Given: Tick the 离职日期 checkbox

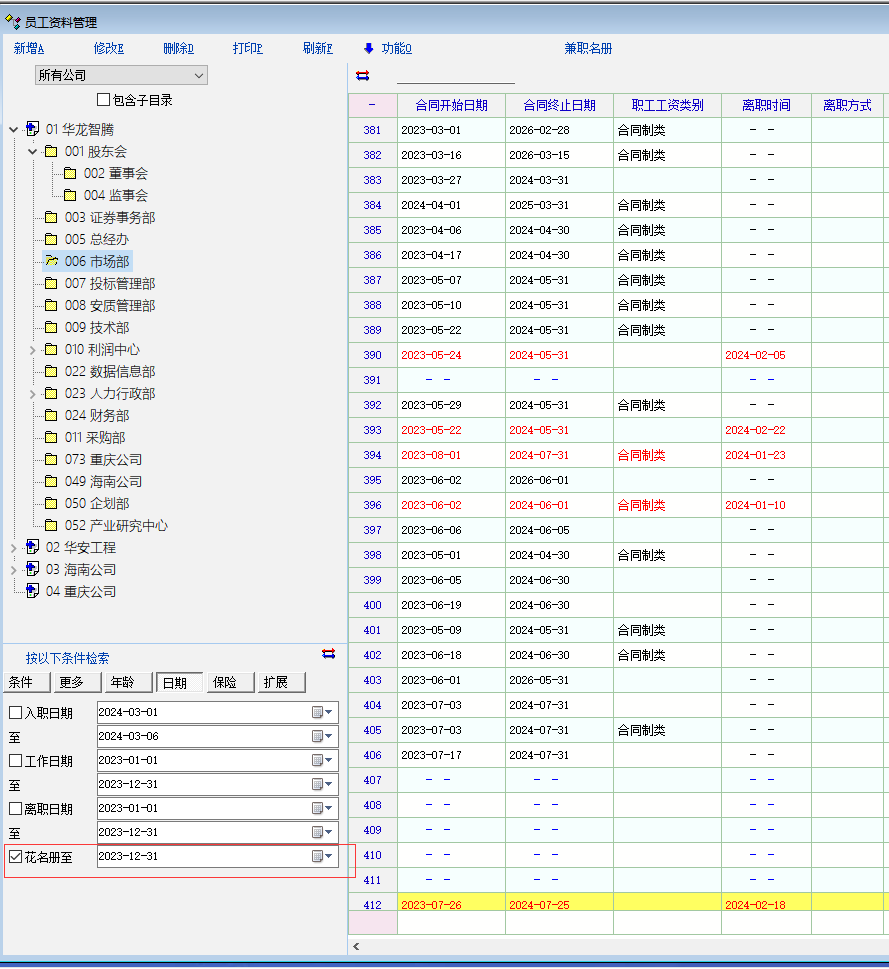Looking at the screenshot, I should tap(15, 809).
